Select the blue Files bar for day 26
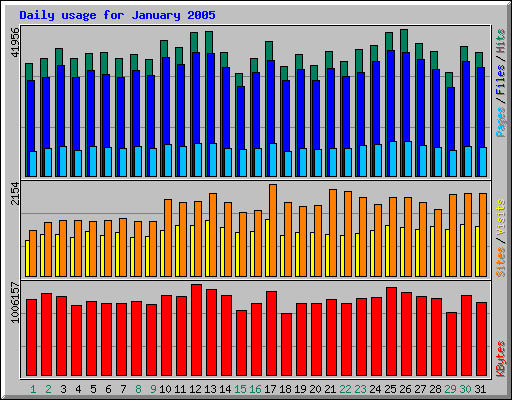512x400 pixels. [x=406, y=97]
